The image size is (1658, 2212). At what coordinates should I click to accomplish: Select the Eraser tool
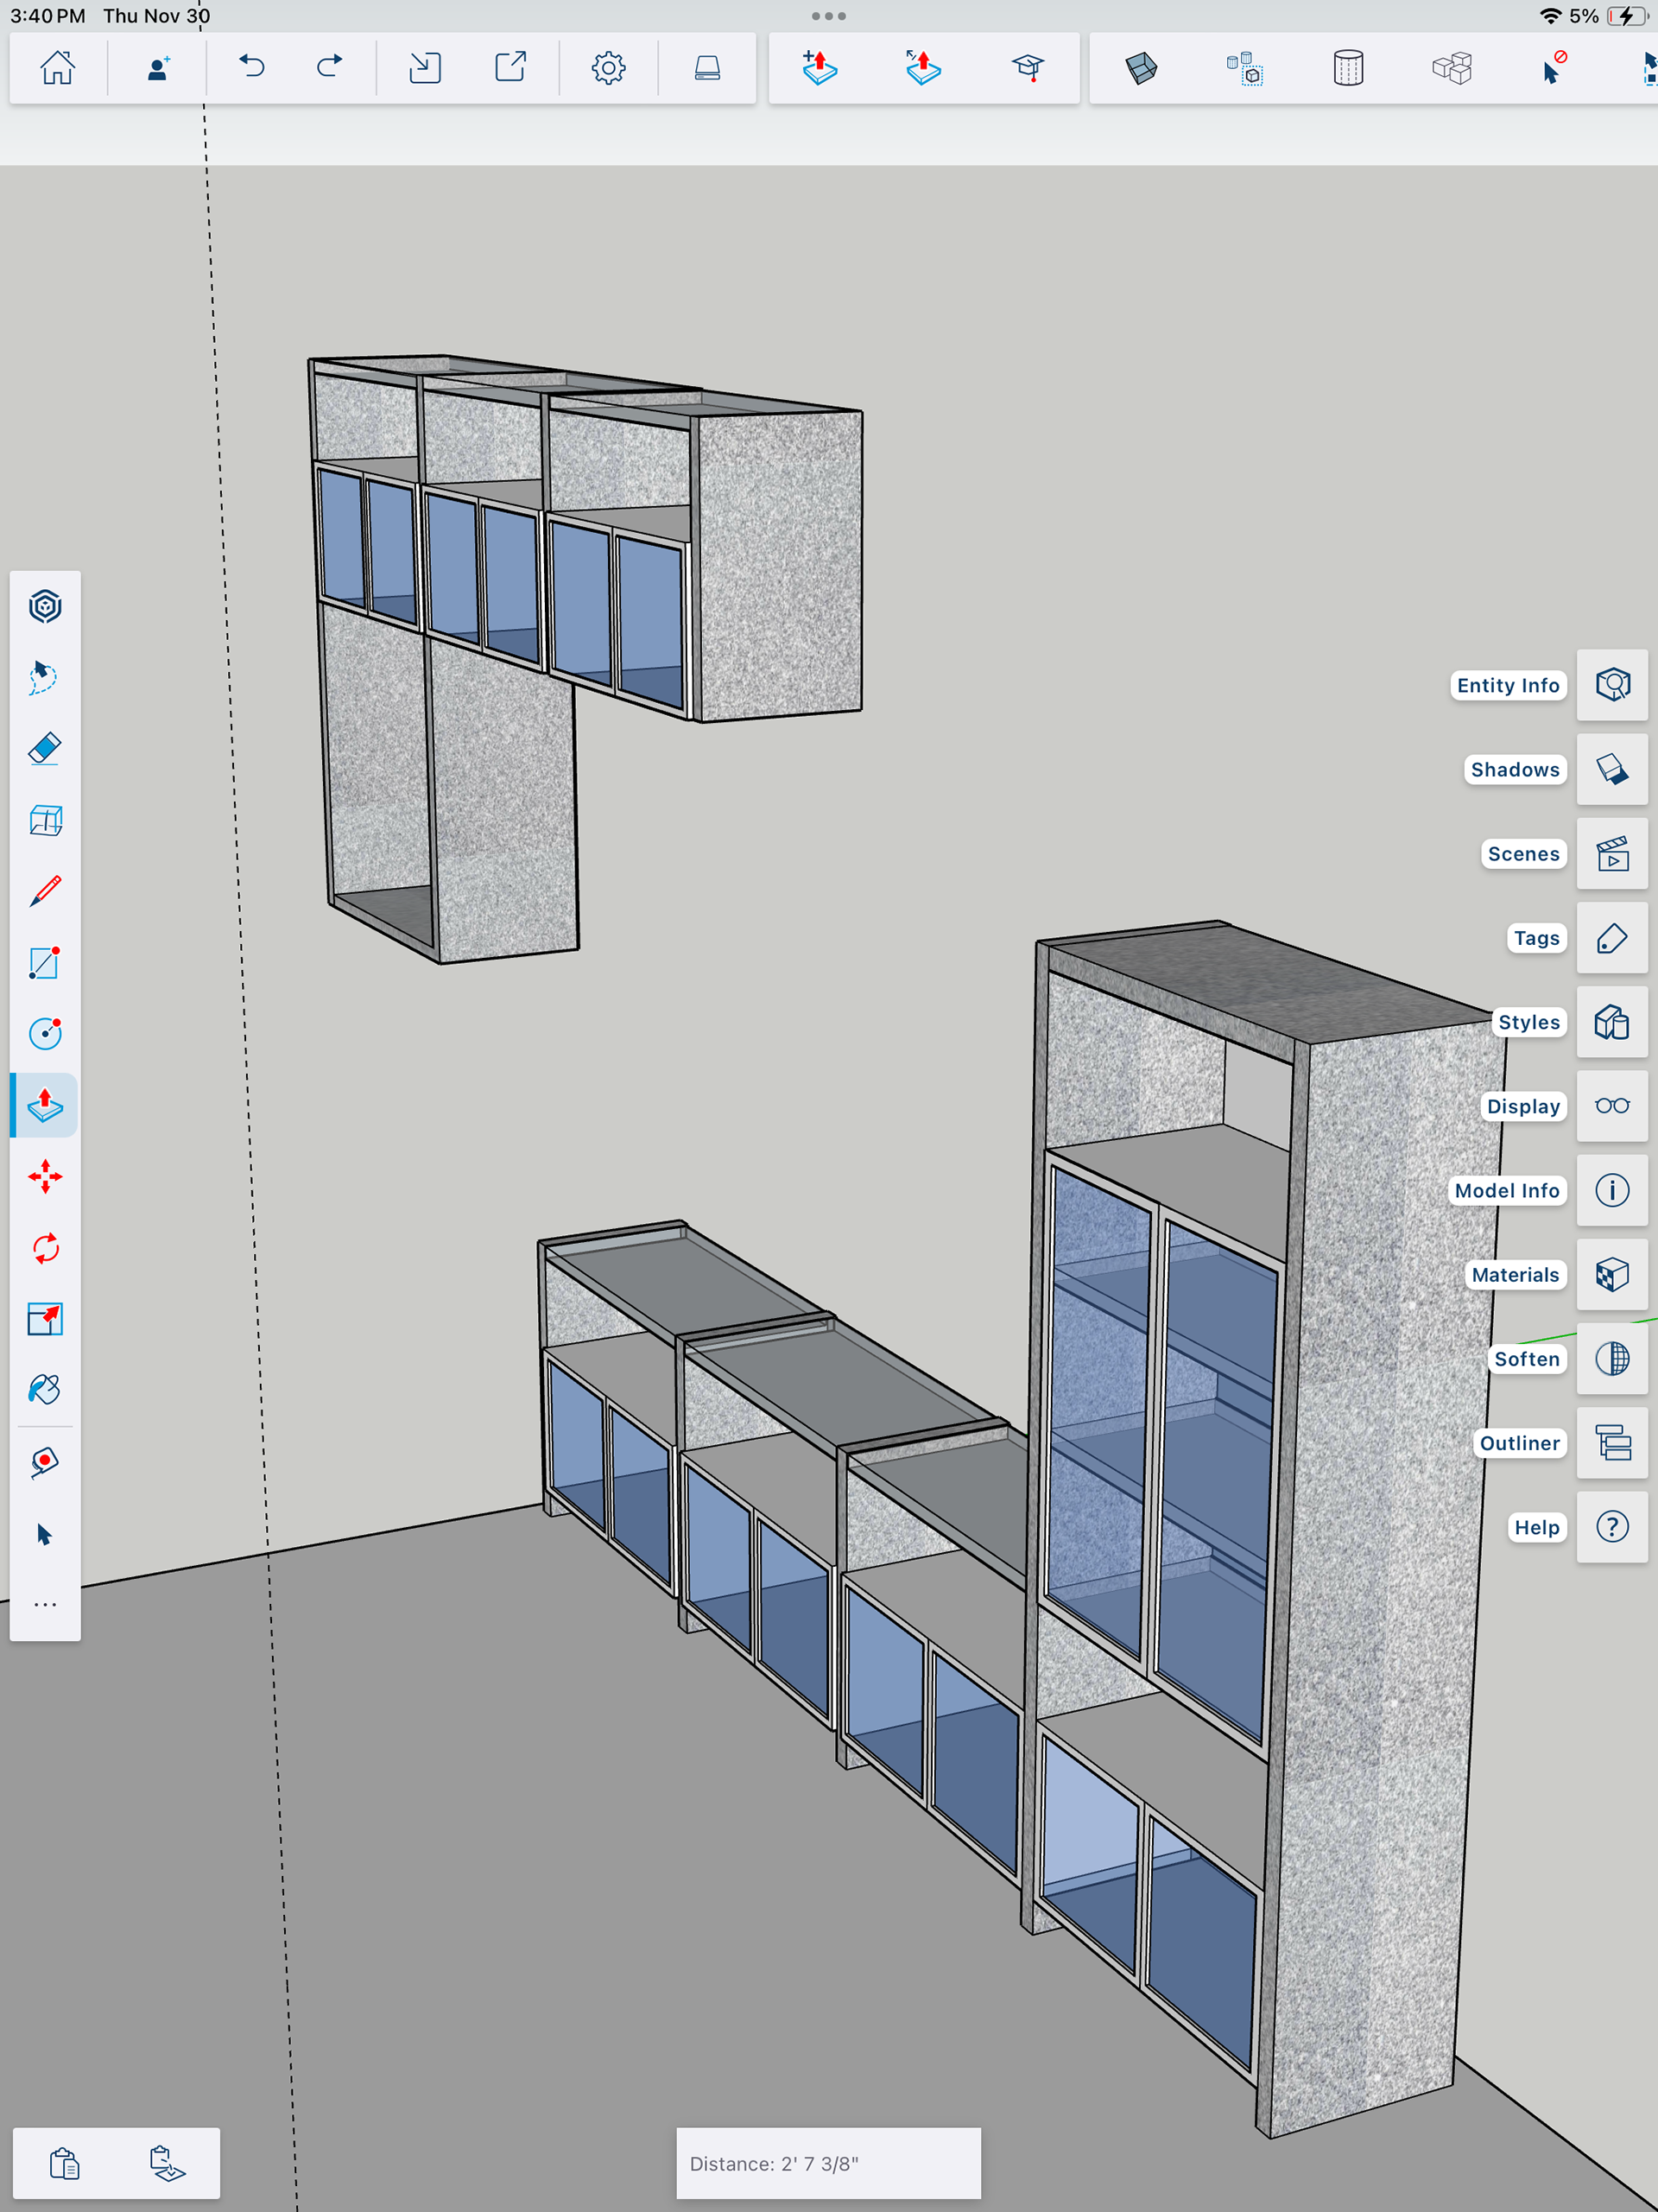point(45,749)
